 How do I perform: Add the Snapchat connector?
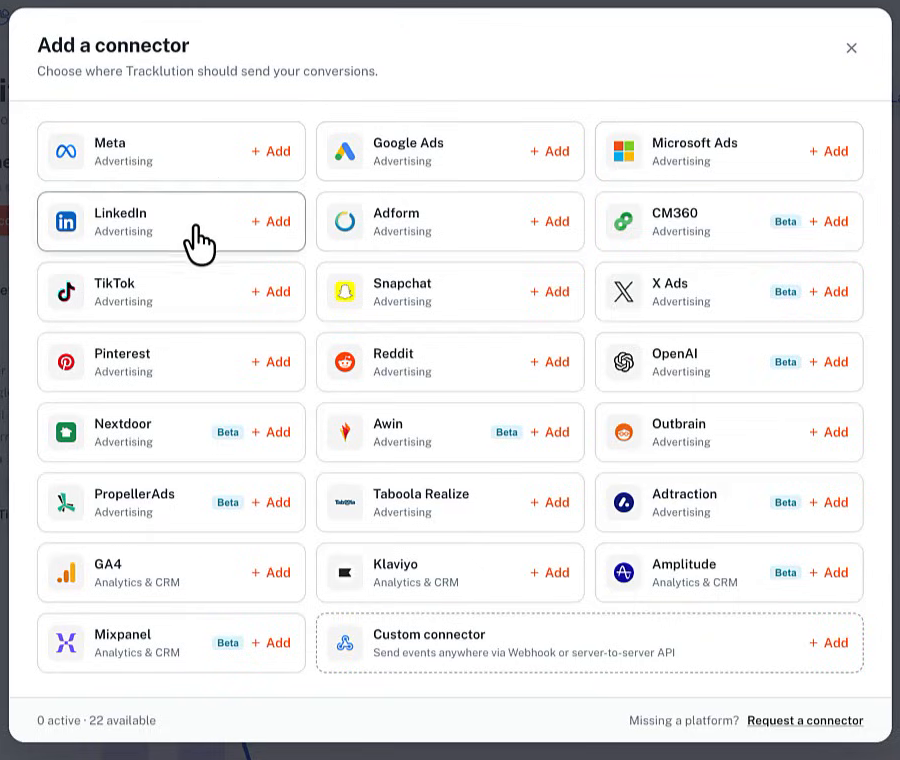[550, 292]
